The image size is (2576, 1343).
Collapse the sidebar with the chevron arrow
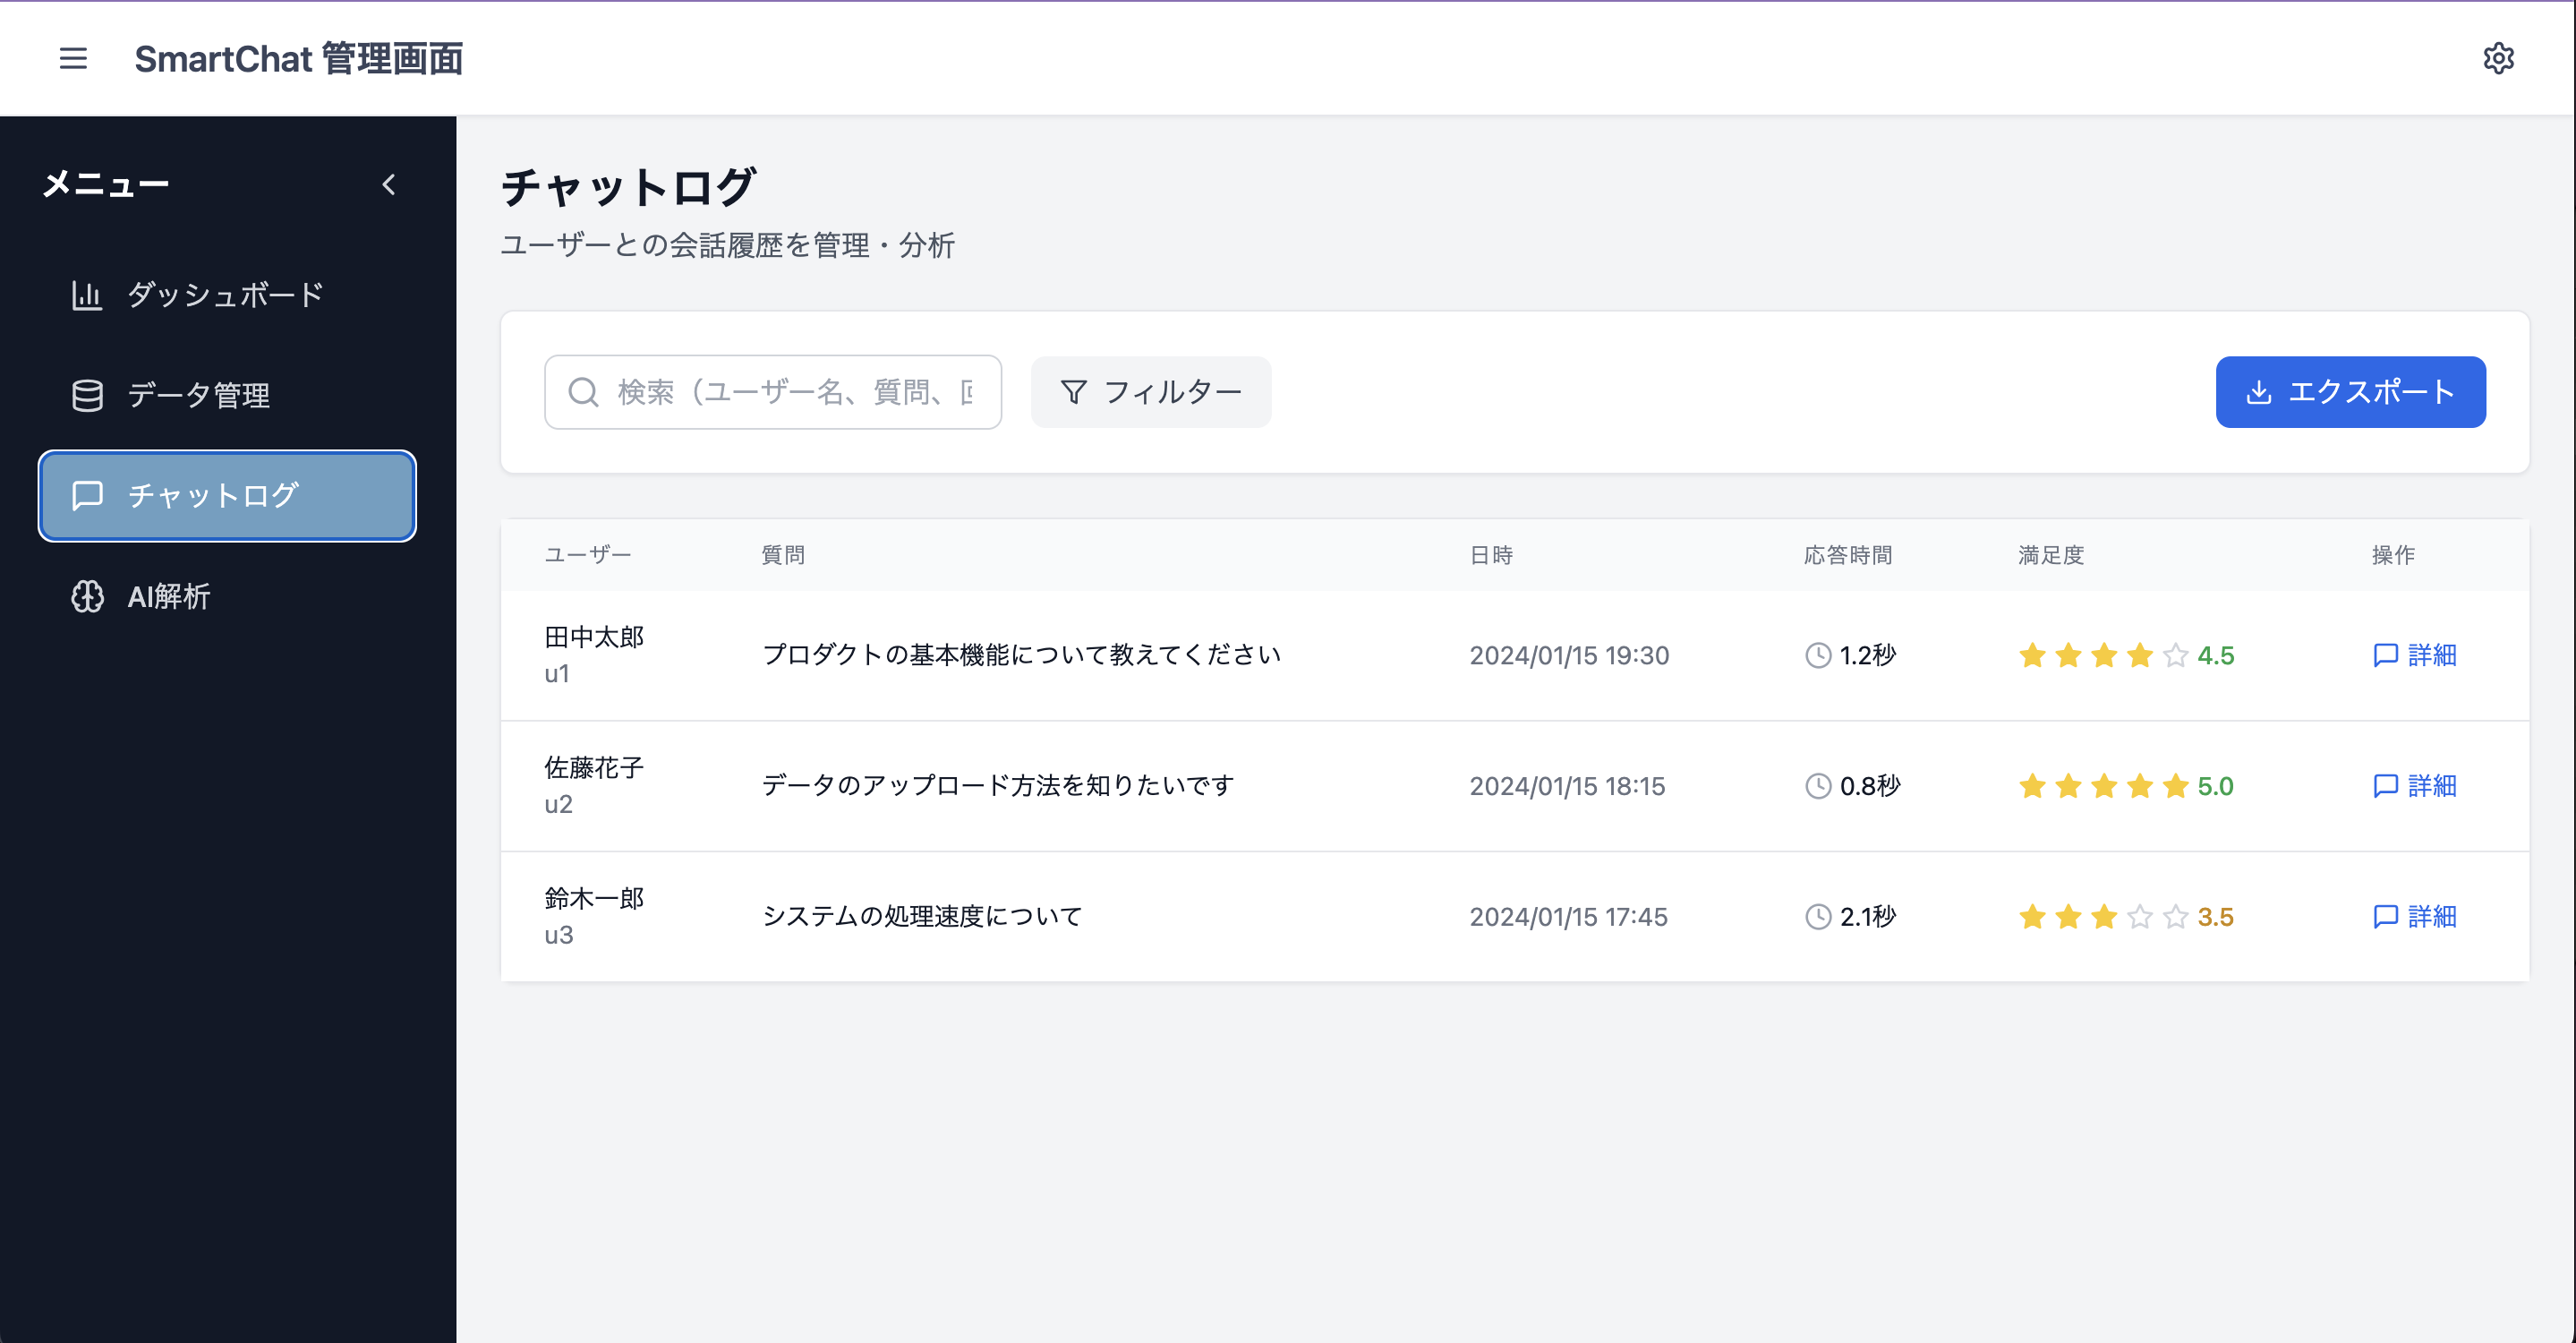(x=389, y=185)
